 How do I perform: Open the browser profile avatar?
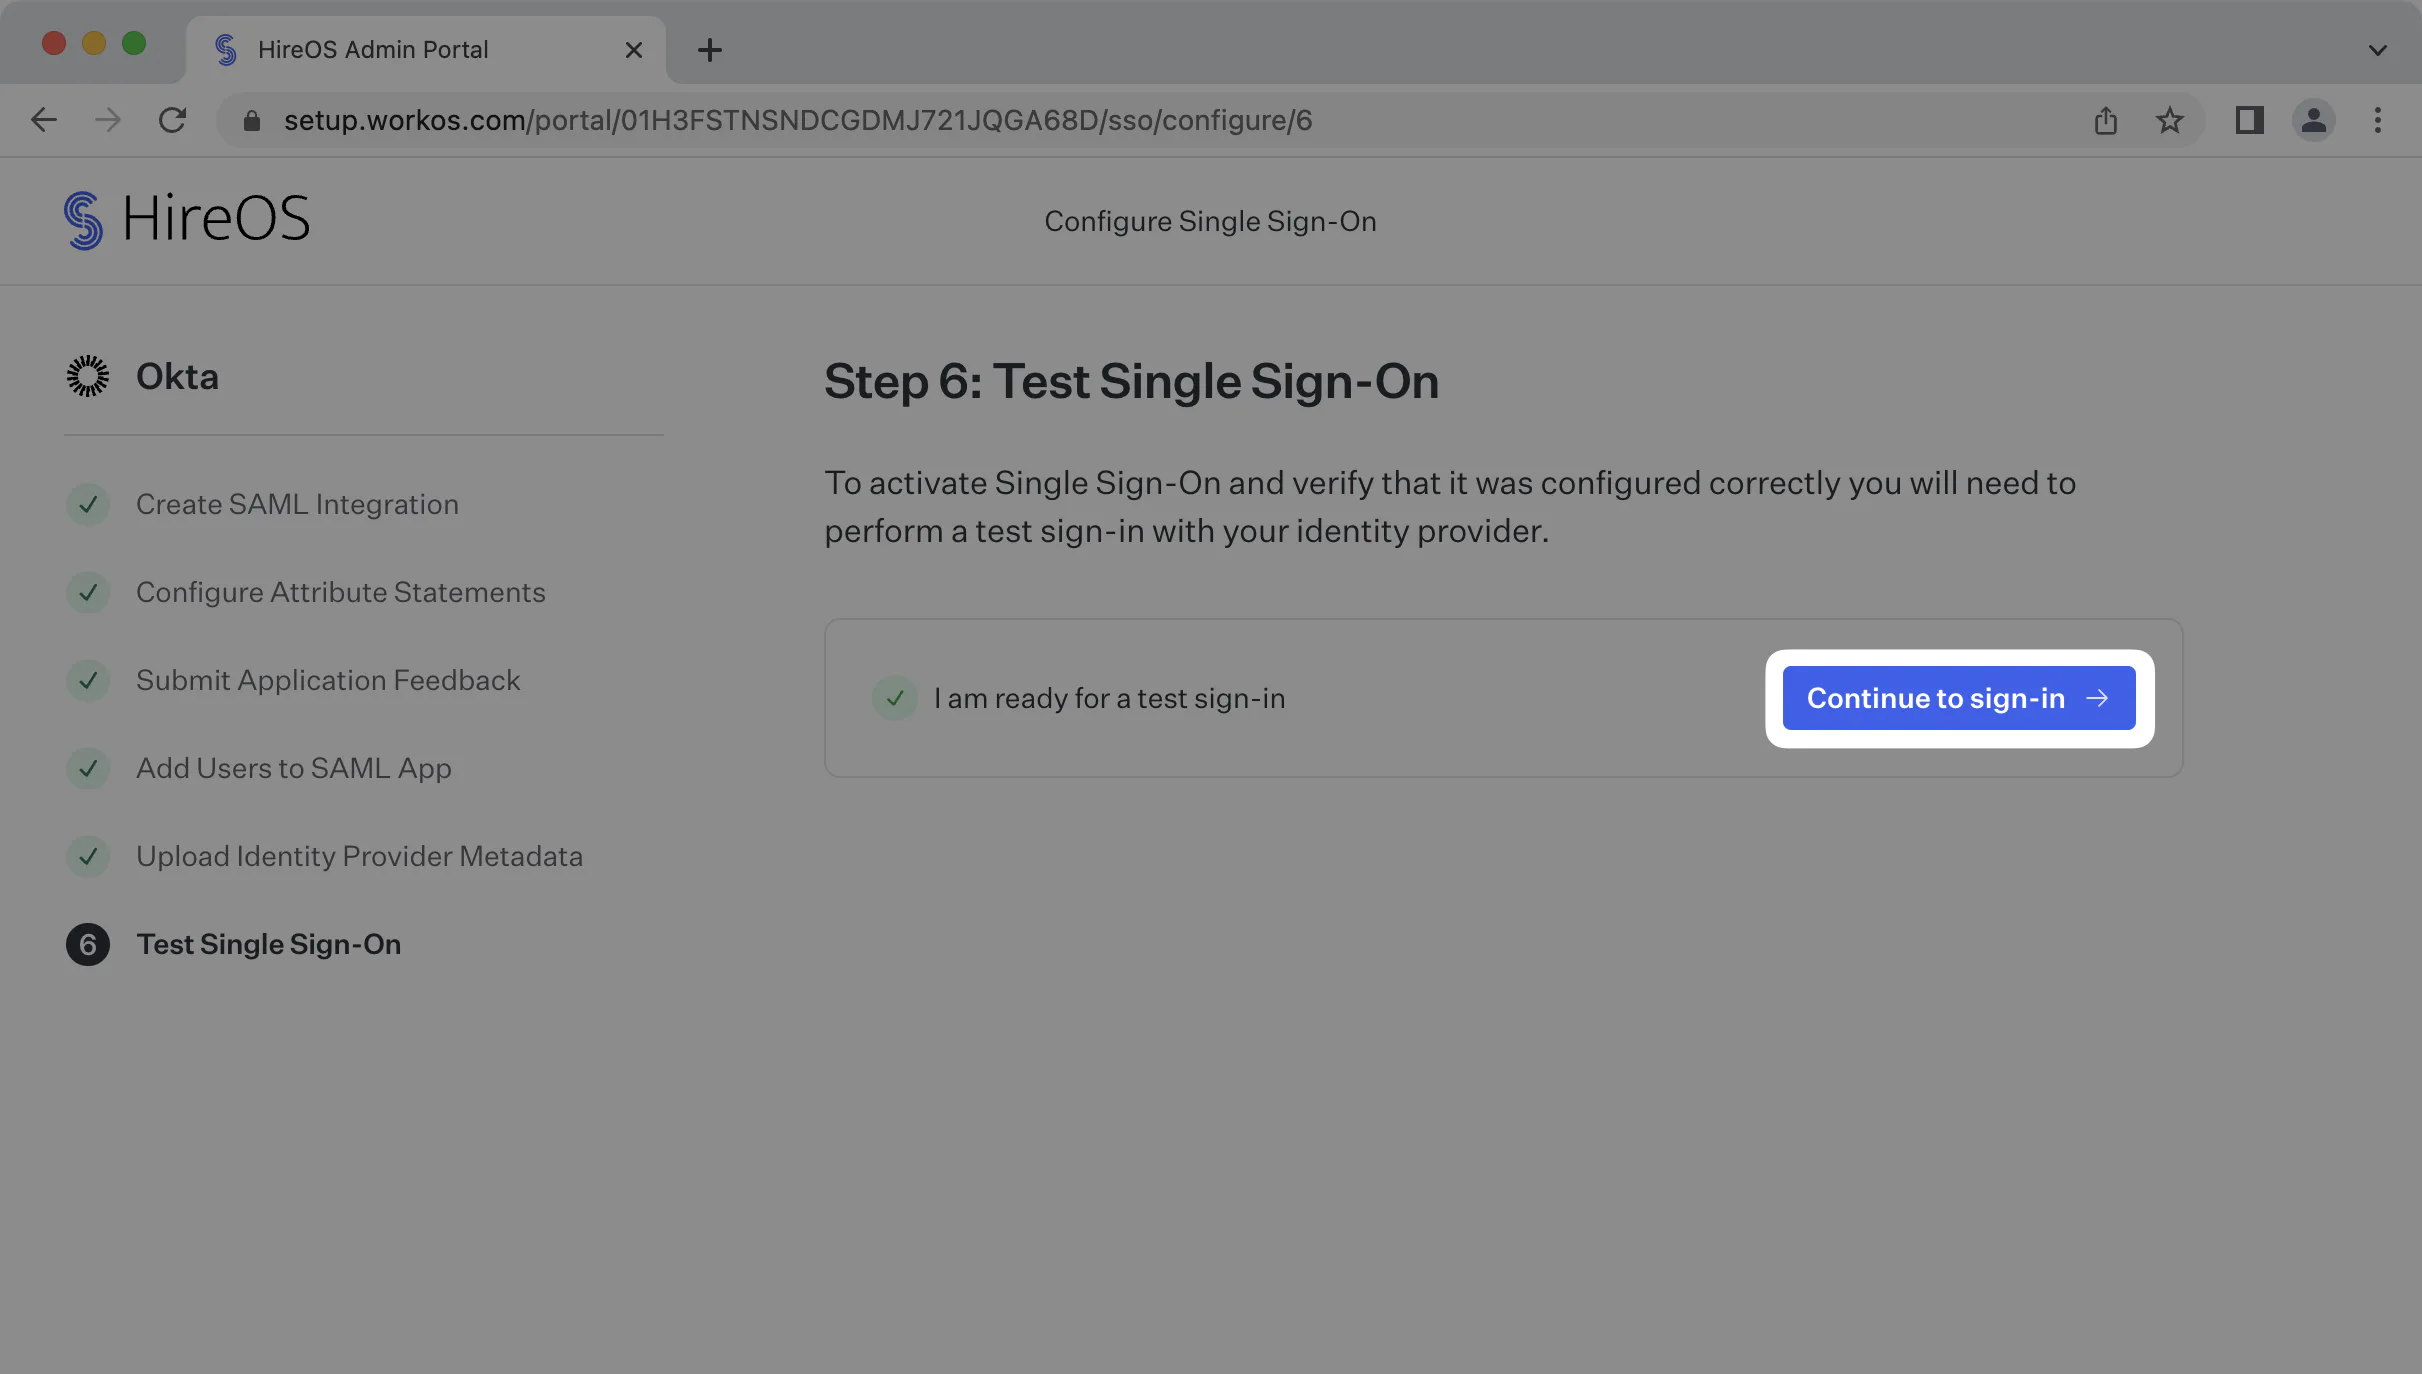2314,120
